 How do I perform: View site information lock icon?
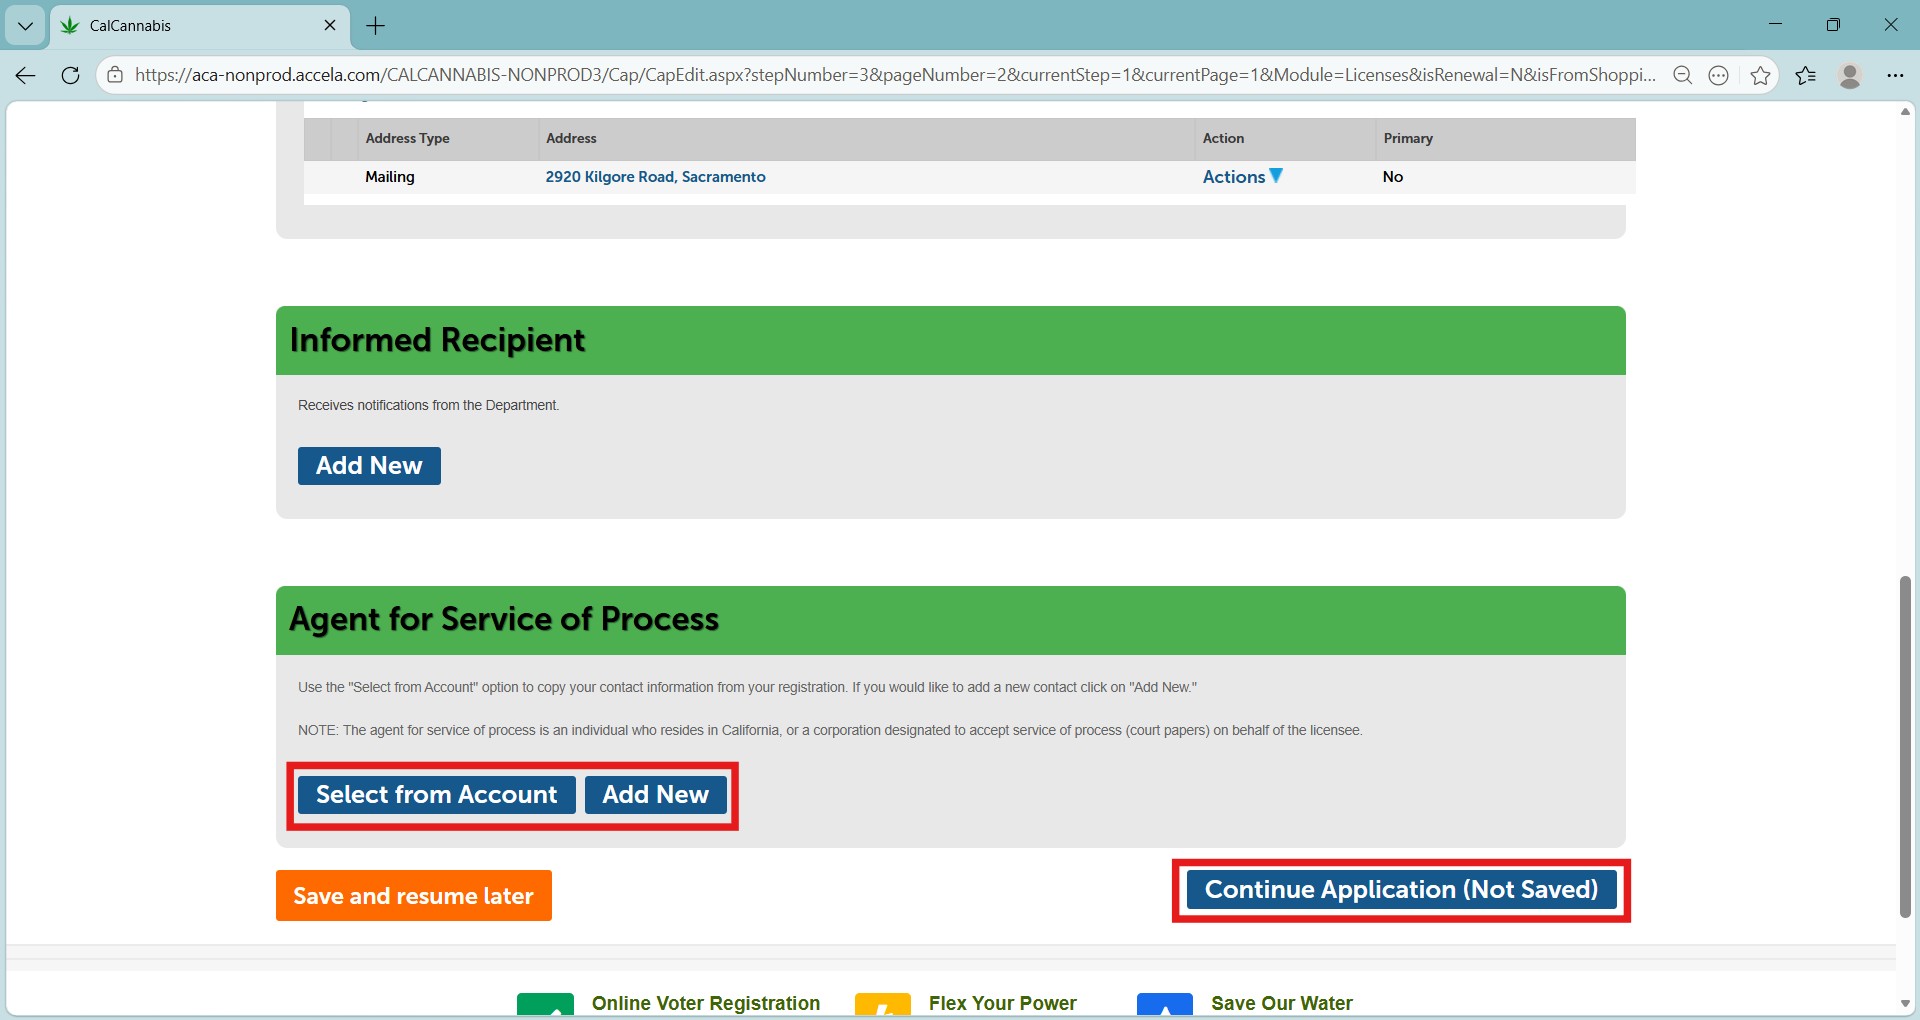point(115,75)
